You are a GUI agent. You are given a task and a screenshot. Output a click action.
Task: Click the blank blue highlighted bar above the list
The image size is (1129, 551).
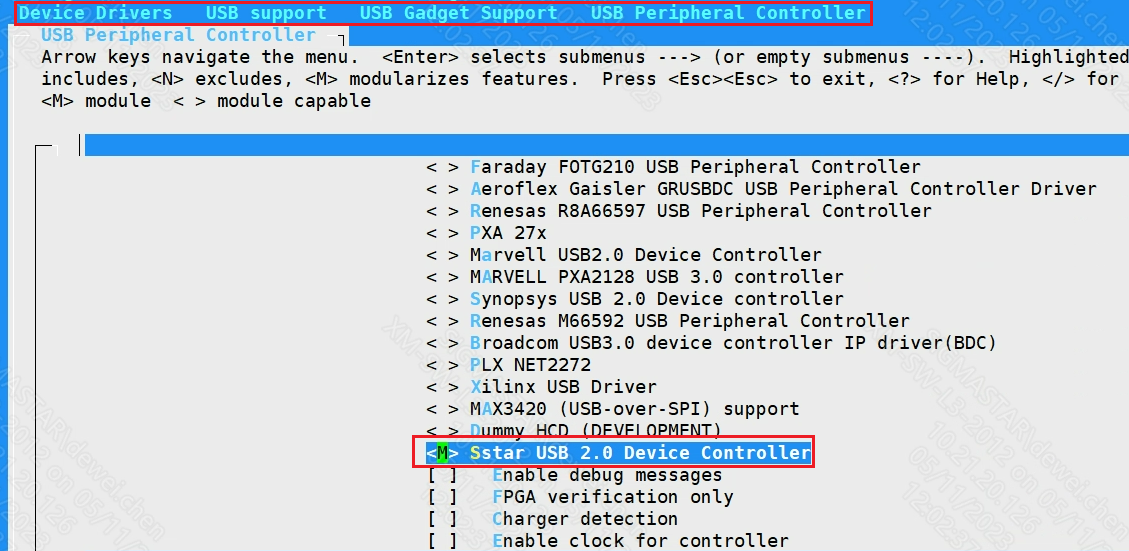[600, 146]
